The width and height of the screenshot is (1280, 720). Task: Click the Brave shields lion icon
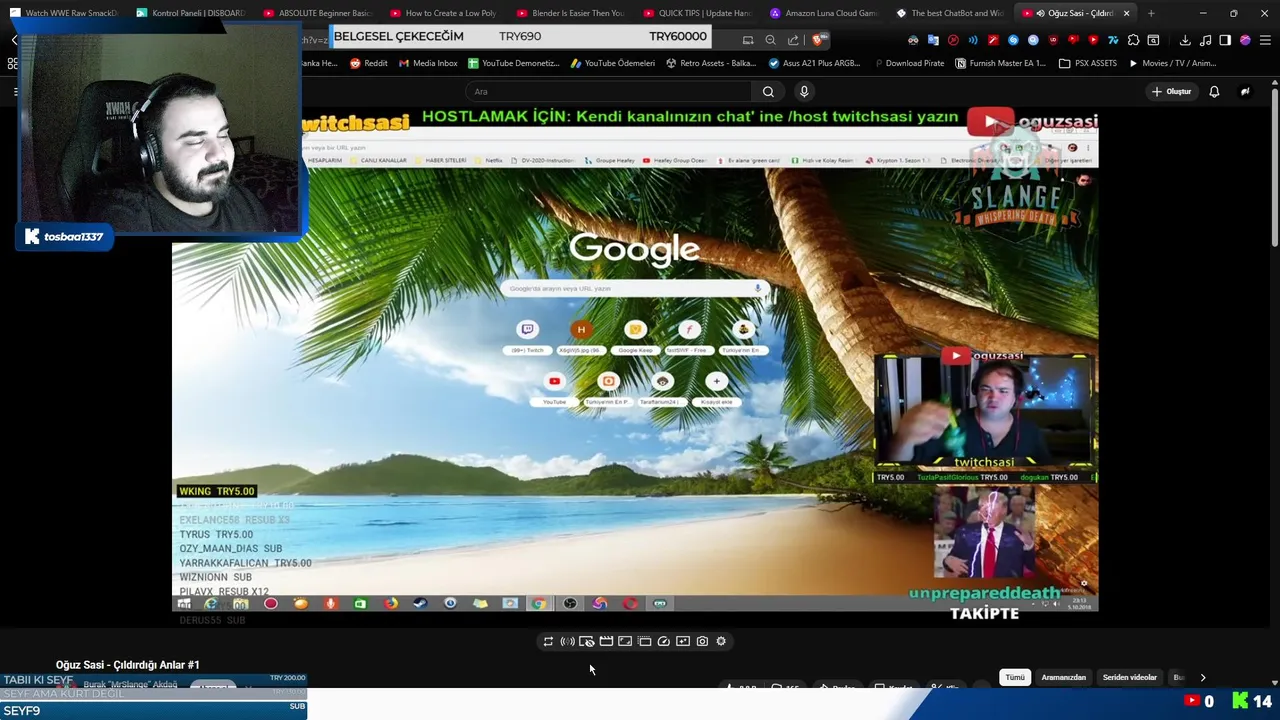pyautogui.click(x=817, y=40)
